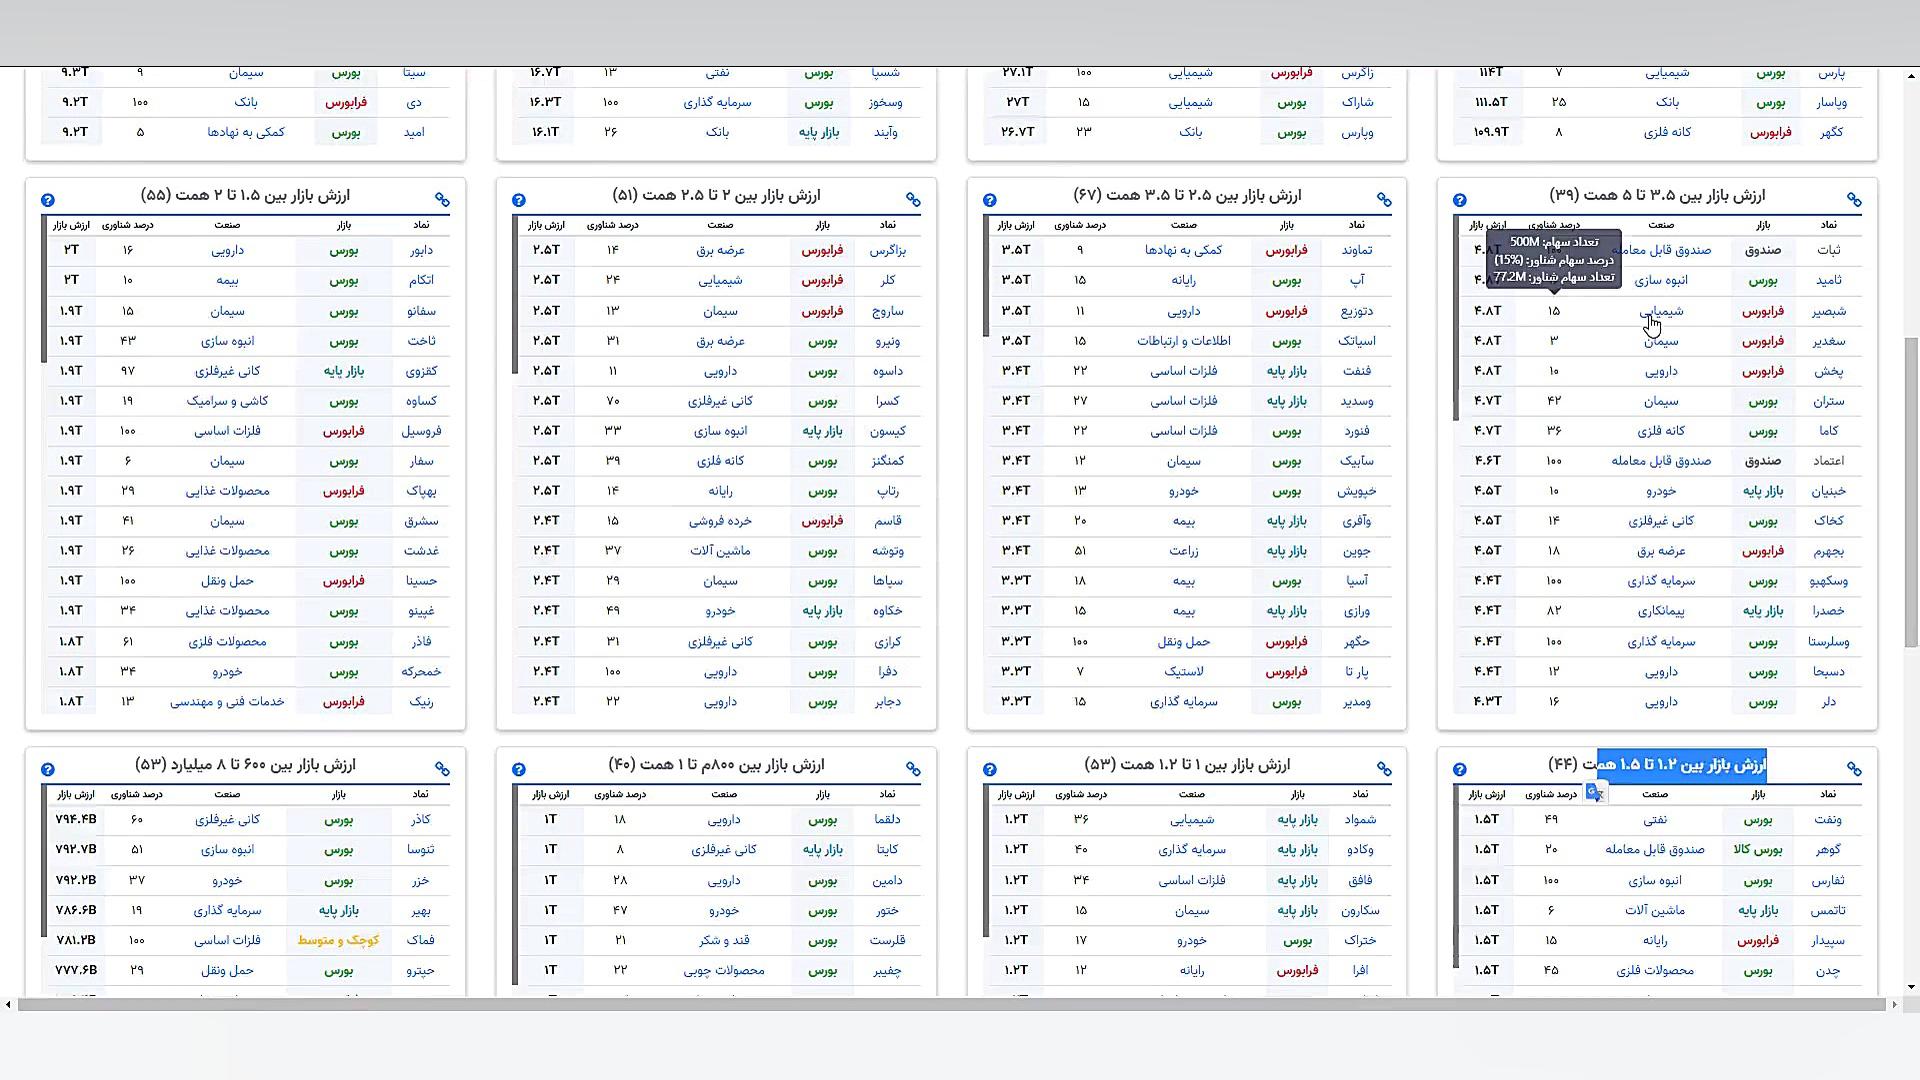
Task: Open help icon of the ۱.۵ تا ۲ همت card
Action: (48, 200)
